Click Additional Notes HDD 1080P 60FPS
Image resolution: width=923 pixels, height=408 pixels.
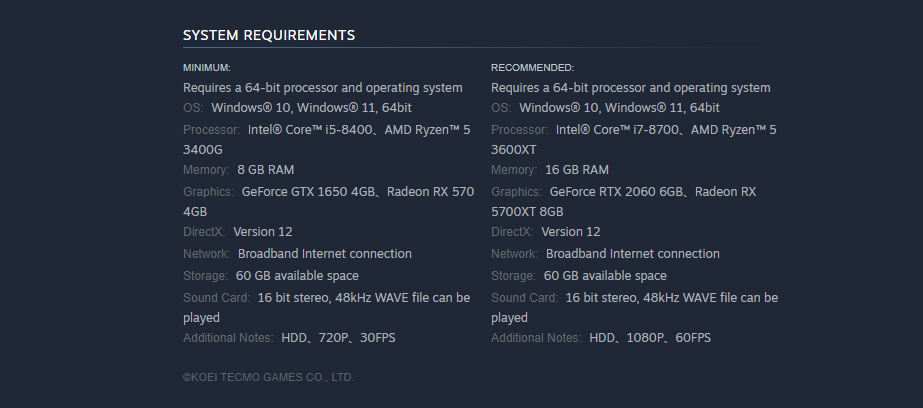[601, 338]
